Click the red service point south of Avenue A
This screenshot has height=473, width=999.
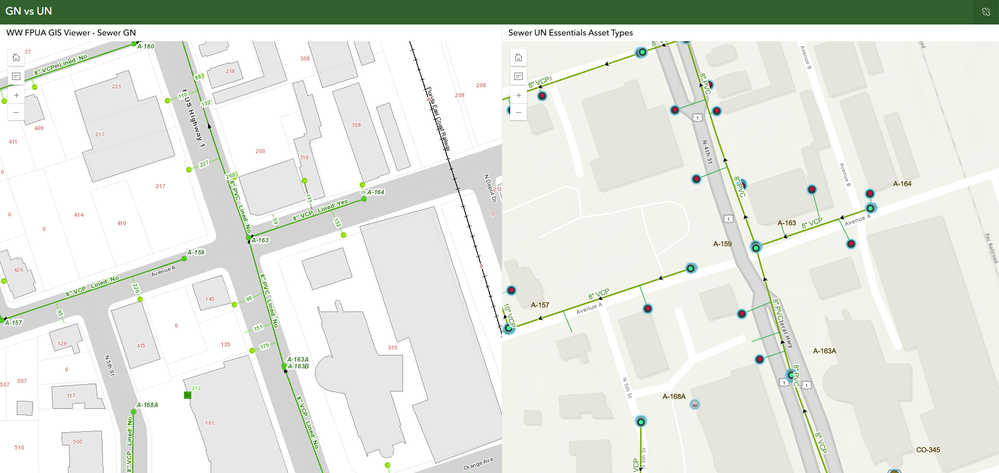[x=648, y=309]
